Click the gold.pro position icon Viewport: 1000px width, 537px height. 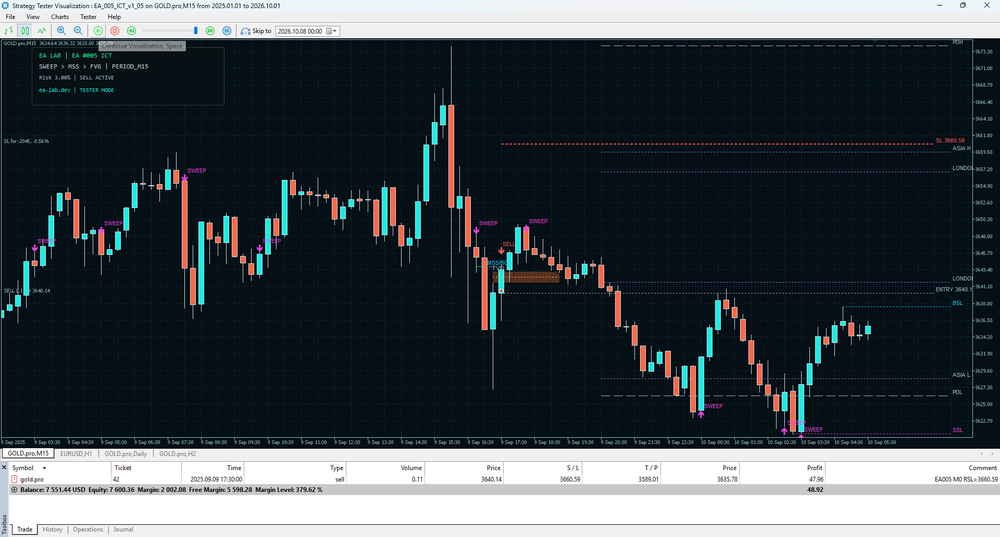click(14, 479)
